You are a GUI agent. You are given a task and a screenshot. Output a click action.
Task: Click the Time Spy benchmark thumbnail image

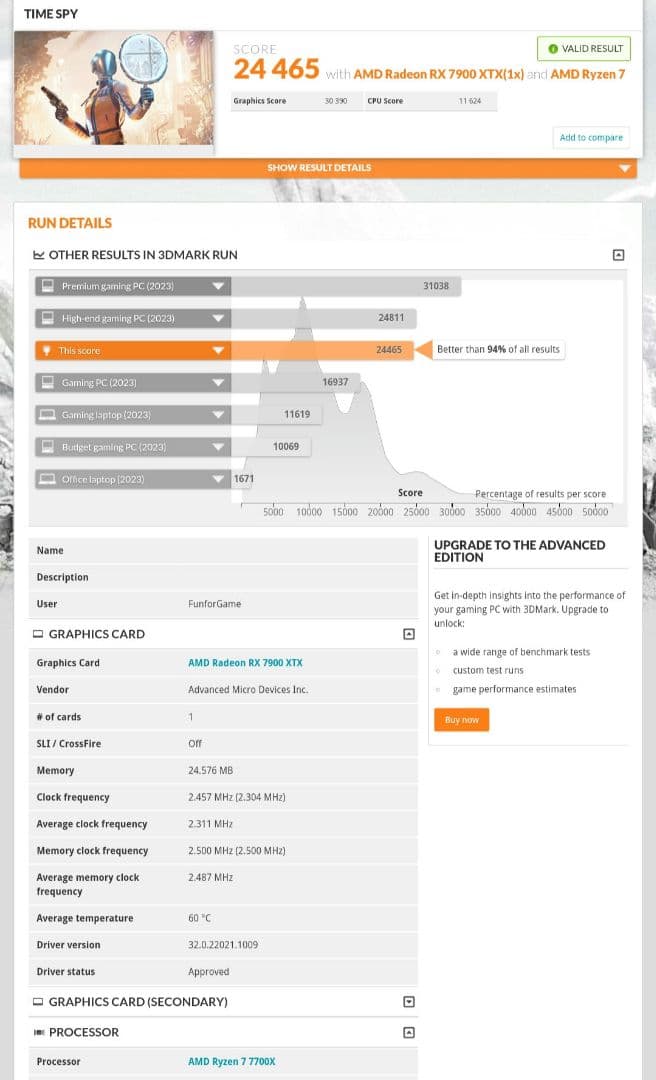pos(114,88)
